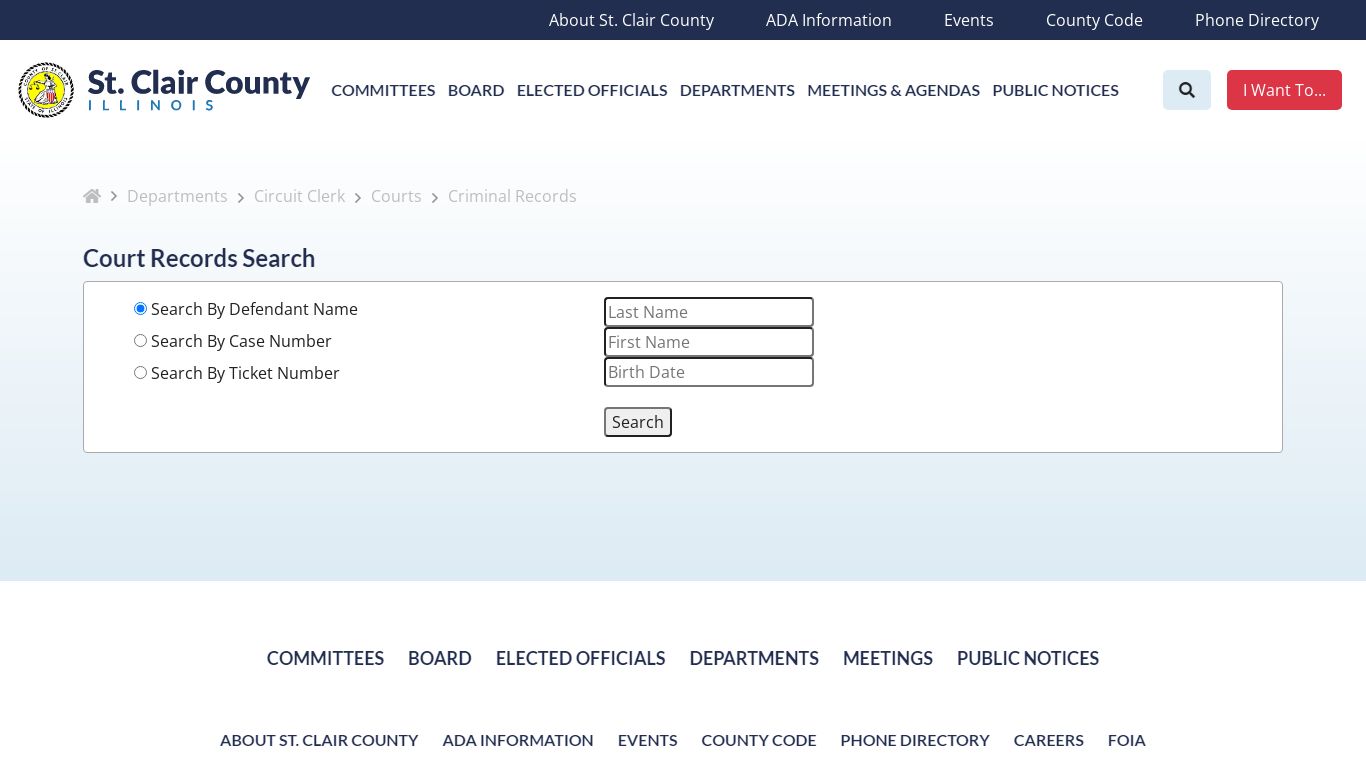
Task: Open the I Want To... button
Action: (x=1284, y=90)
